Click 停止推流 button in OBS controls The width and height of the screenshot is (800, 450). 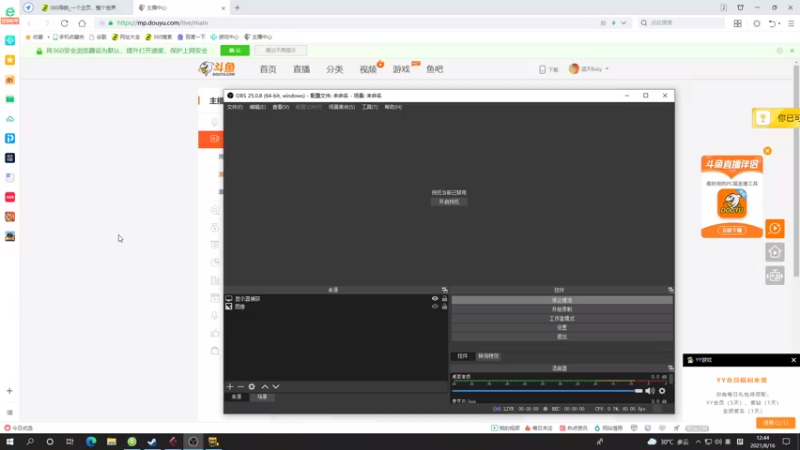coord(562,300)
